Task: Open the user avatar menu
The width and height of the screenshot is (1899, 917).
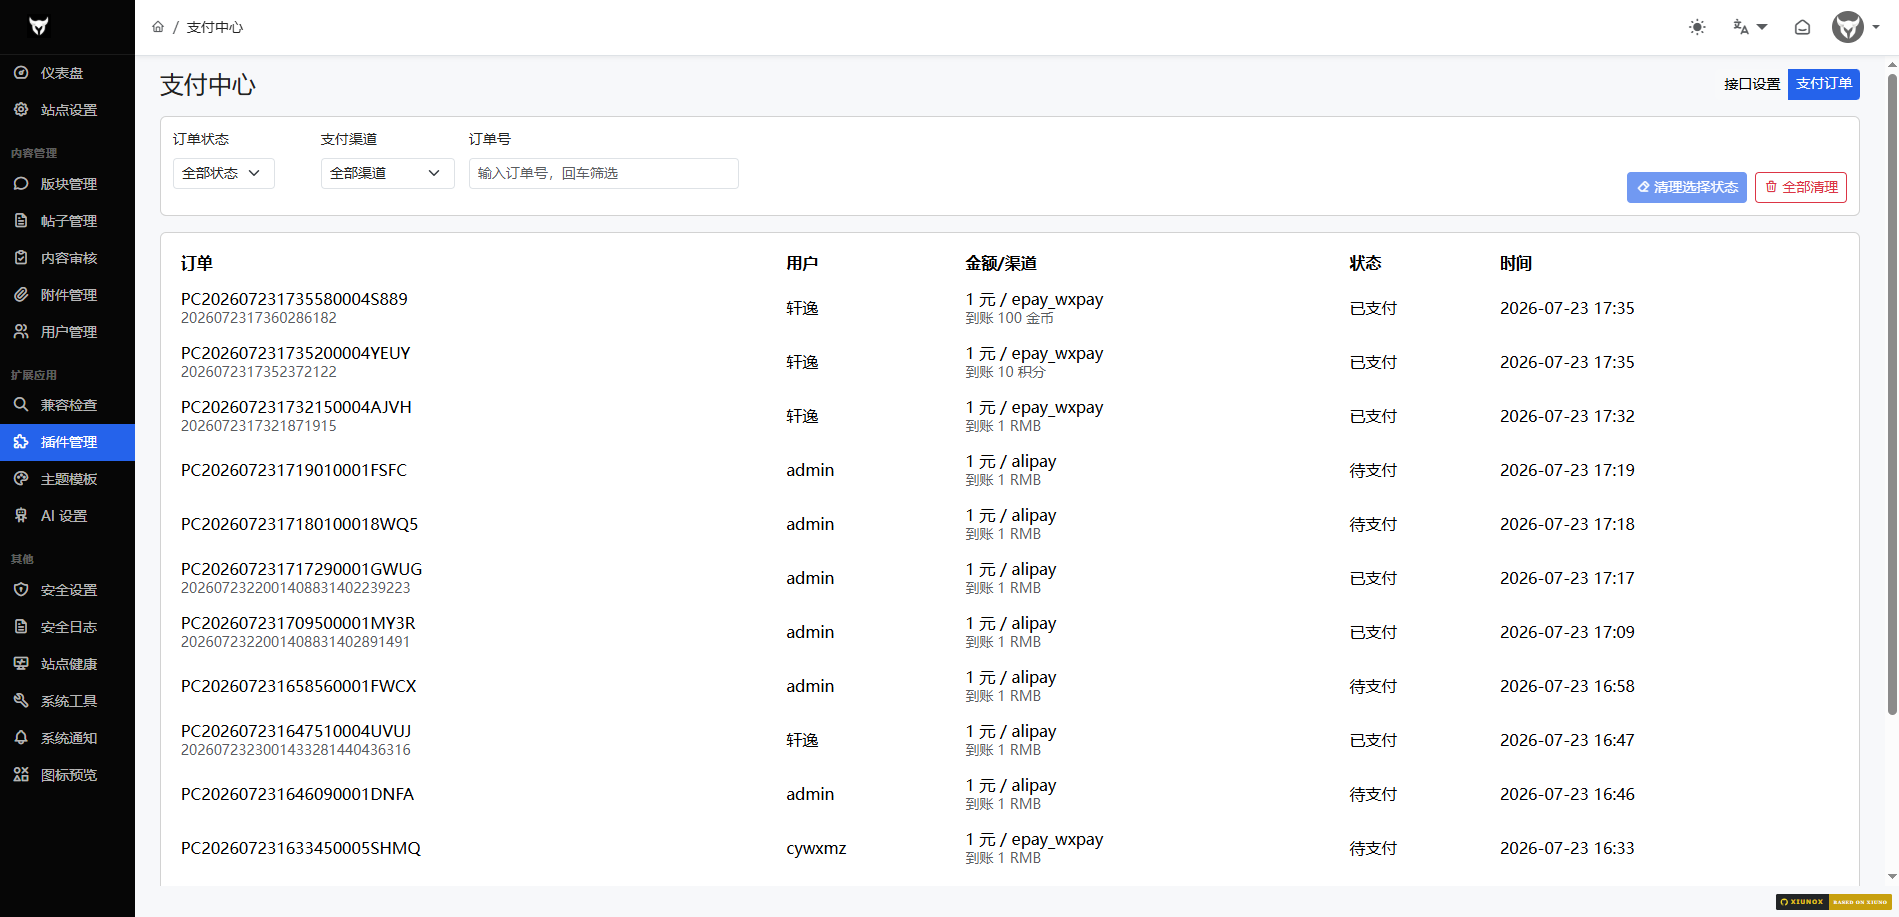Action: [x=1855, y=27]
